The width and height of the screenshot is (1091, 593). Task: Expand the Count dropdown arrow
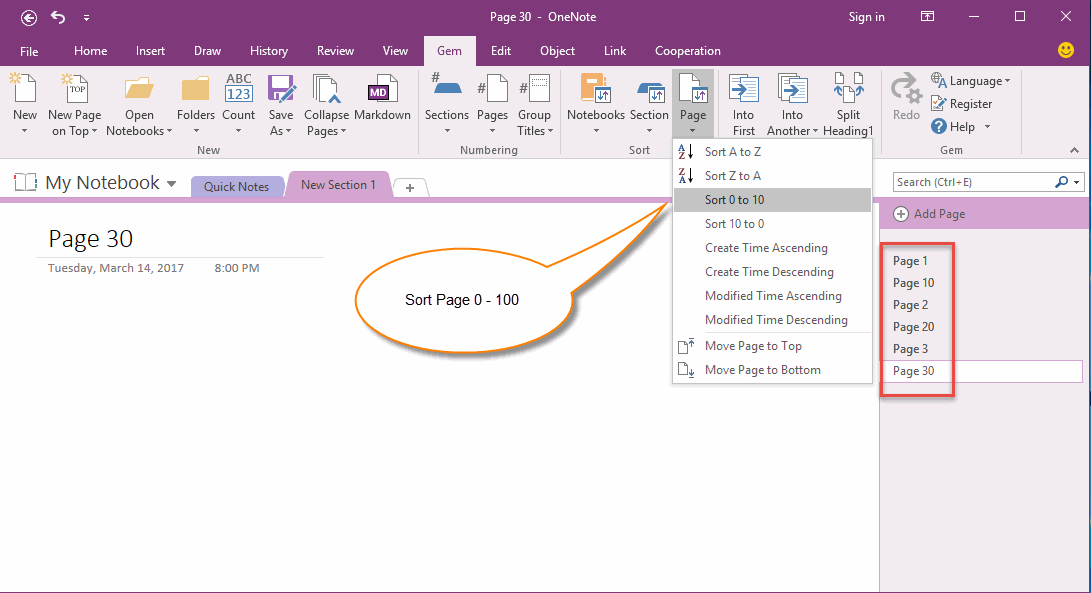pos(239,131)
